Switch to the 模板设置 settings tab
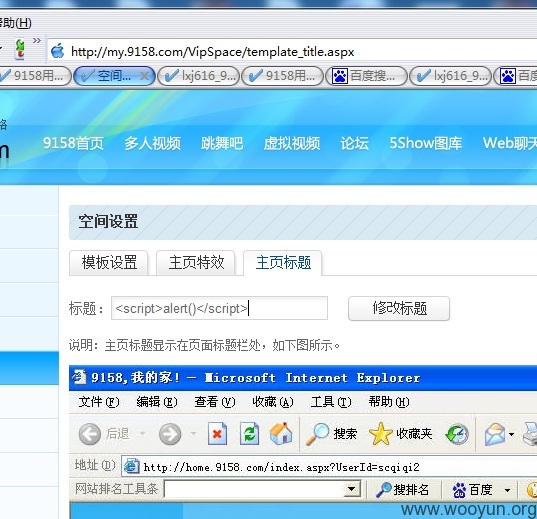Screen dimensions: 537x519 pos(109,263)
